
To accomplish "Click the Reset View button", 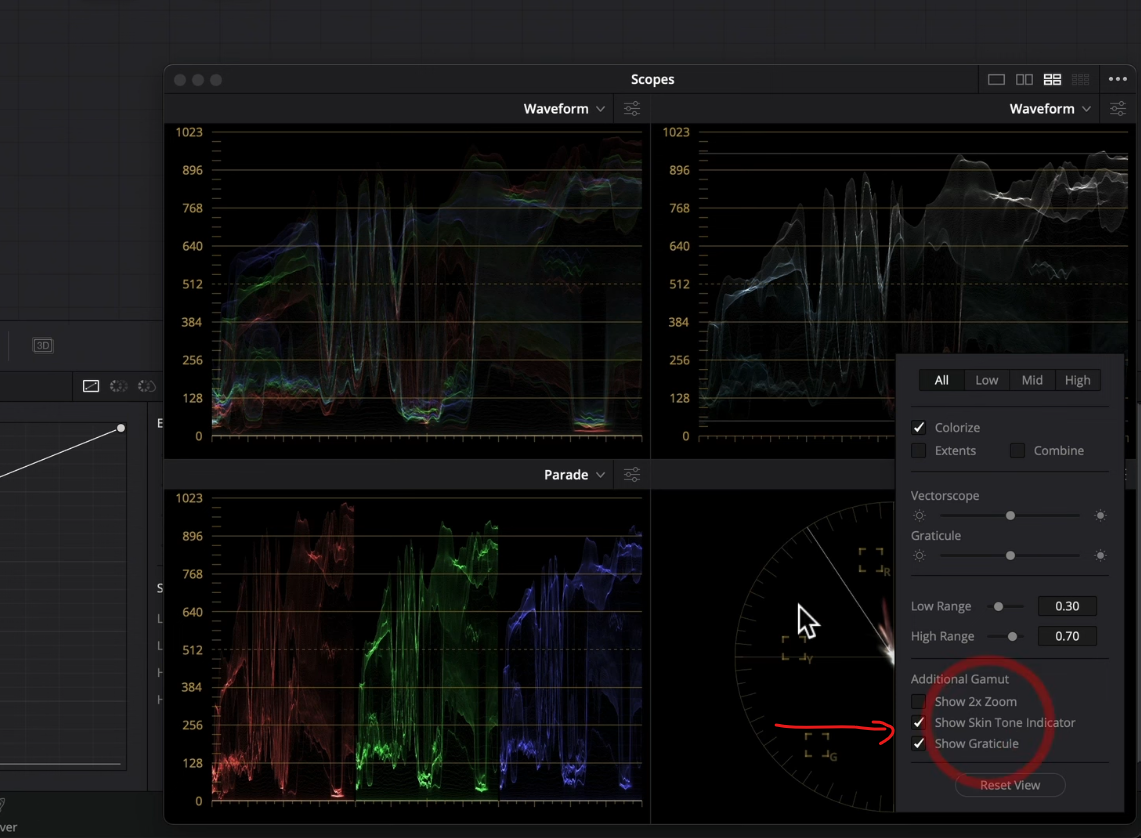I will click(x=1010, y=785).
